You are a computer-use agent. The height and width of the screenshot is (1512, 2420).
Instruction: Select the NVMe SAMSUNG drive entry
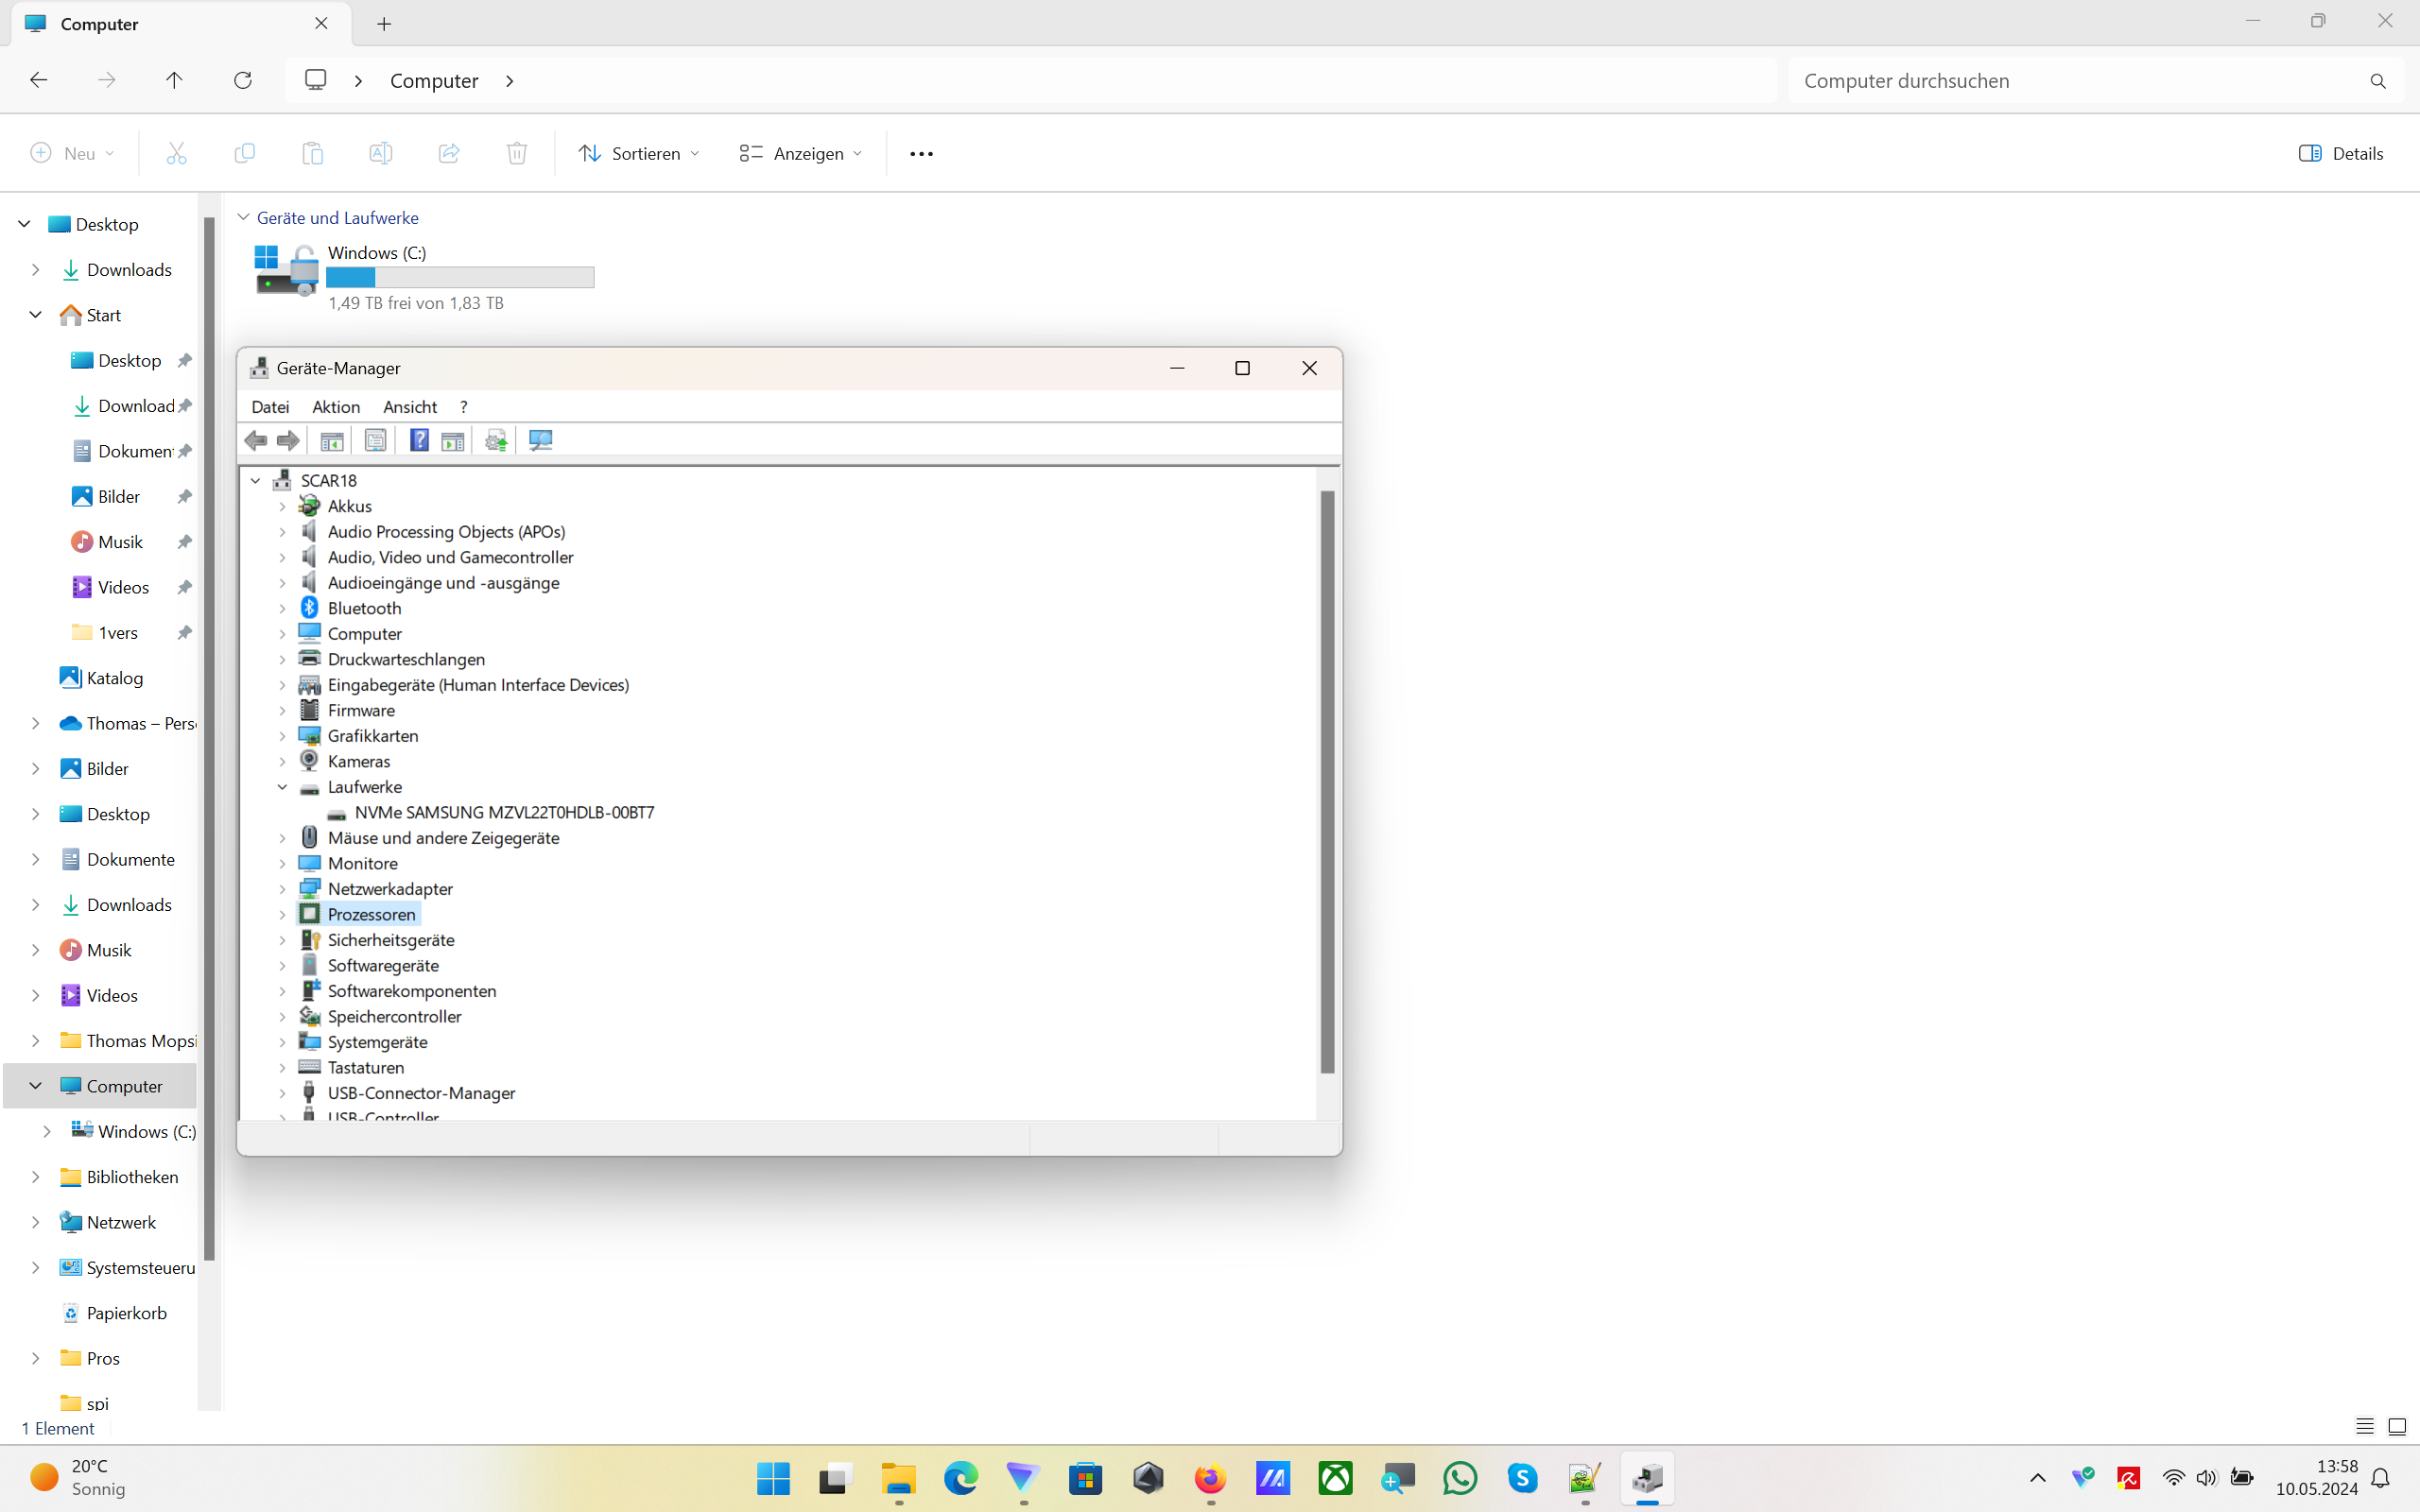click(x=504, y=812)
